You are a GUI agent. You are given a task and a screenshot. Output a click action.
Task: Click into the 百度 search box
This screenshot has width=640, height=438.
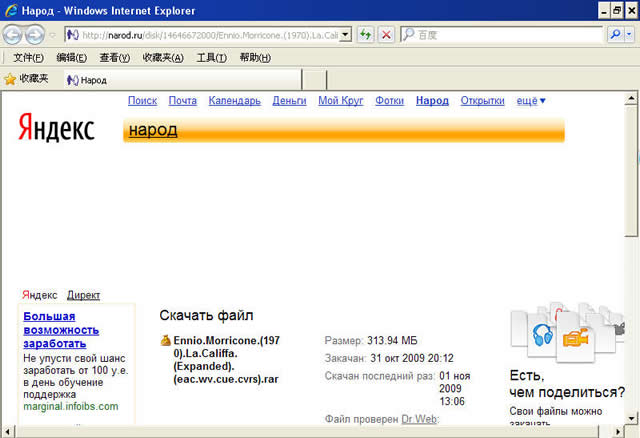[x=502, y=35]
